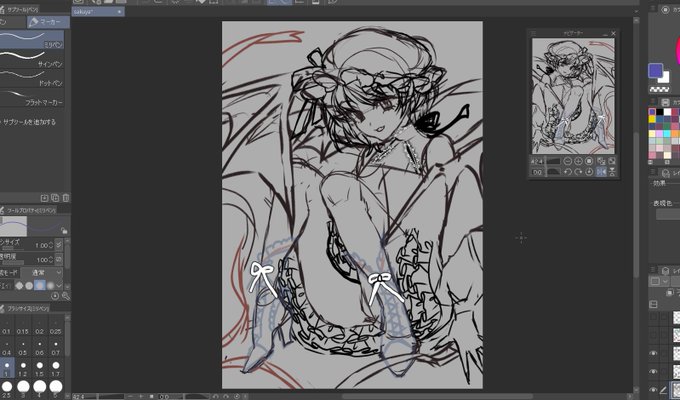The image size is (680, 400).
Task: Click the delete sub tool trash icon
Action: coord(65,198)
